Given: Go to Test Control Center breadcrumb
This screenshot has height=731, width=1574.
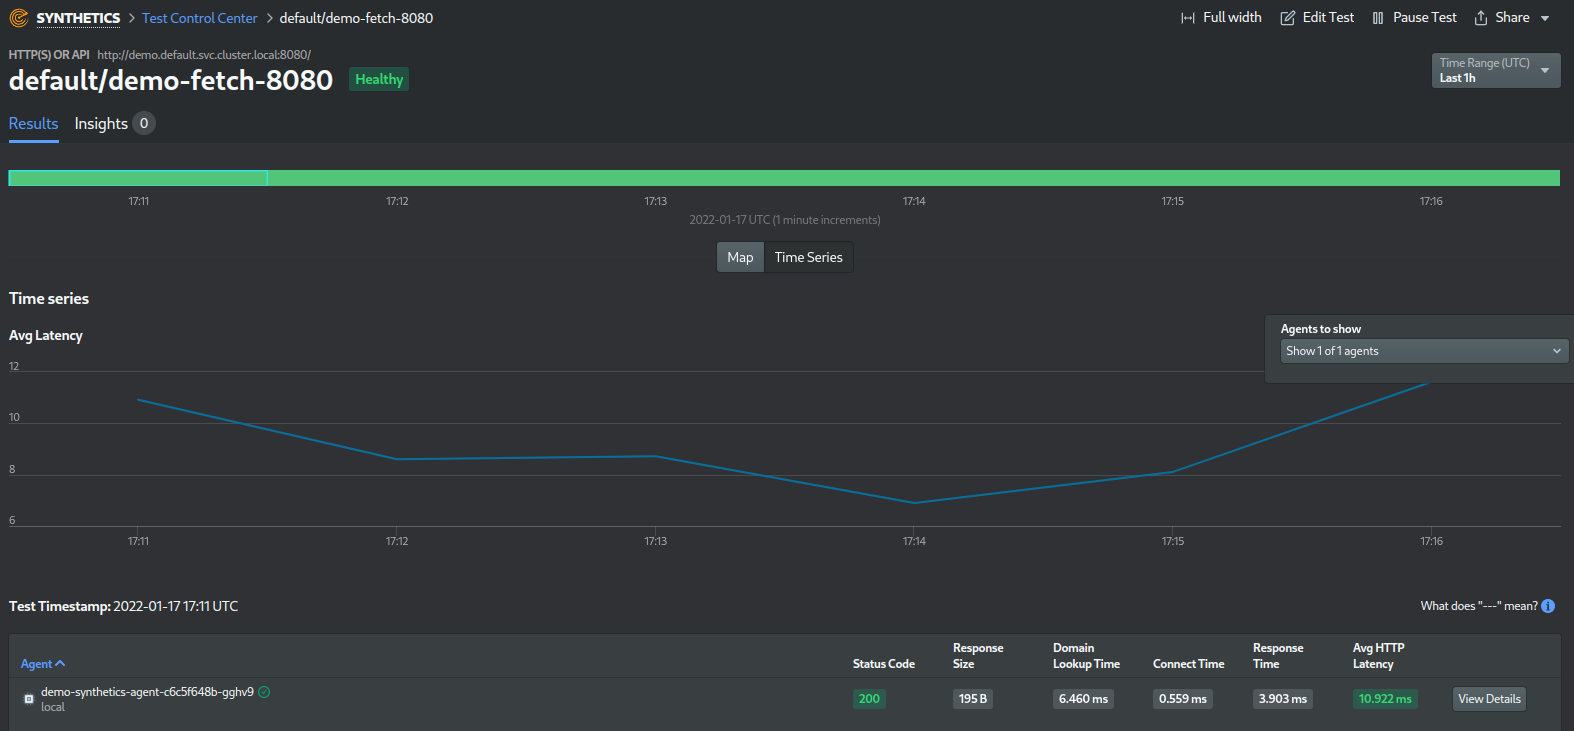Looking at the screenshot, I should pos(200,18).
